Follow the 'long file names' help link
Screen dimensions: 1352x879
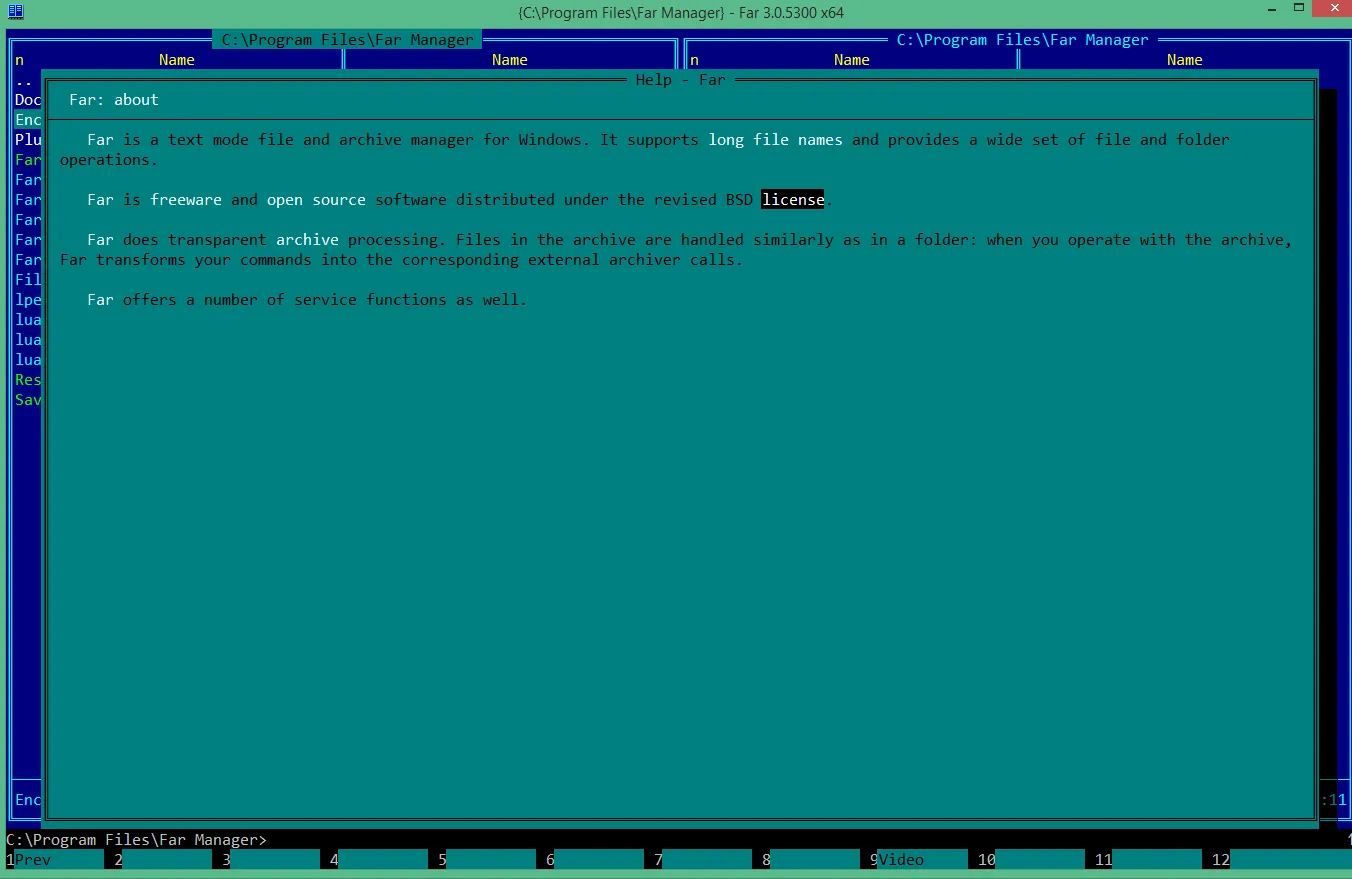pyautogui.click(x=776, y=140)
